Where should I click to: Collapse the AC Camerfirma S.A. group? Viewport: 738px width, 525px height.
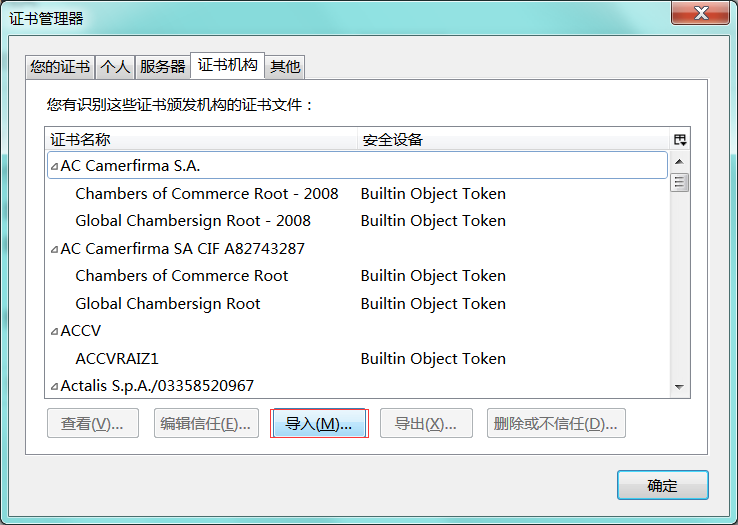(55, 166)
